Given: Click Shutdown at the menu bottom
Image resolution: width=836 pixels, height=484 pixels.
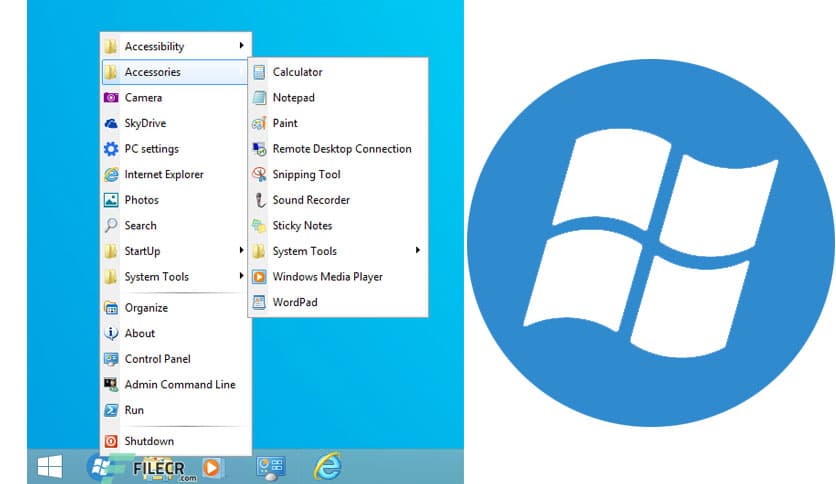Looking at the screenshot, I should [x=149, y=441].
